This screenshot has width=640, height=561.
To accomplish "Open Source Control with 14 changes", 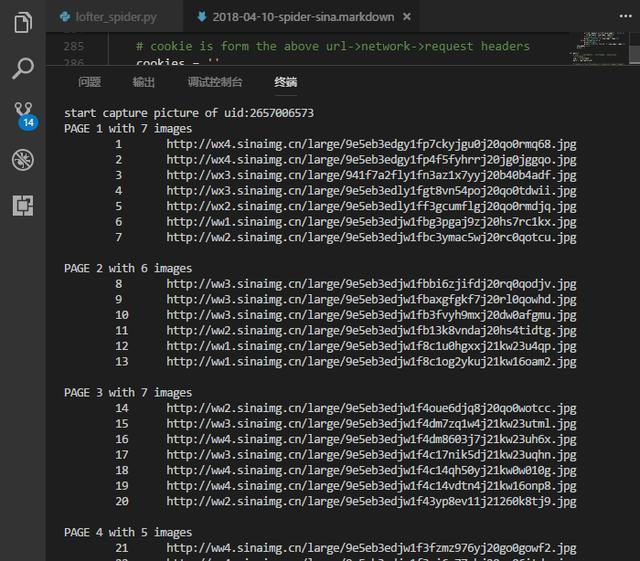I will (24, 115).
